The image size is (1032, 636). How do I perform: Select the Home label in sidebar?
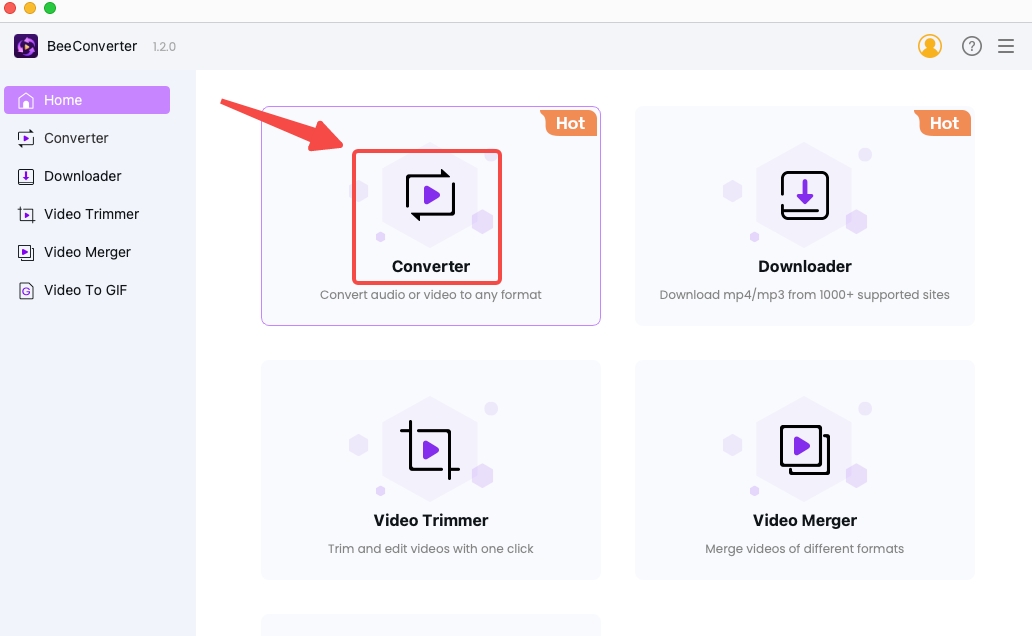coord(63,100)
